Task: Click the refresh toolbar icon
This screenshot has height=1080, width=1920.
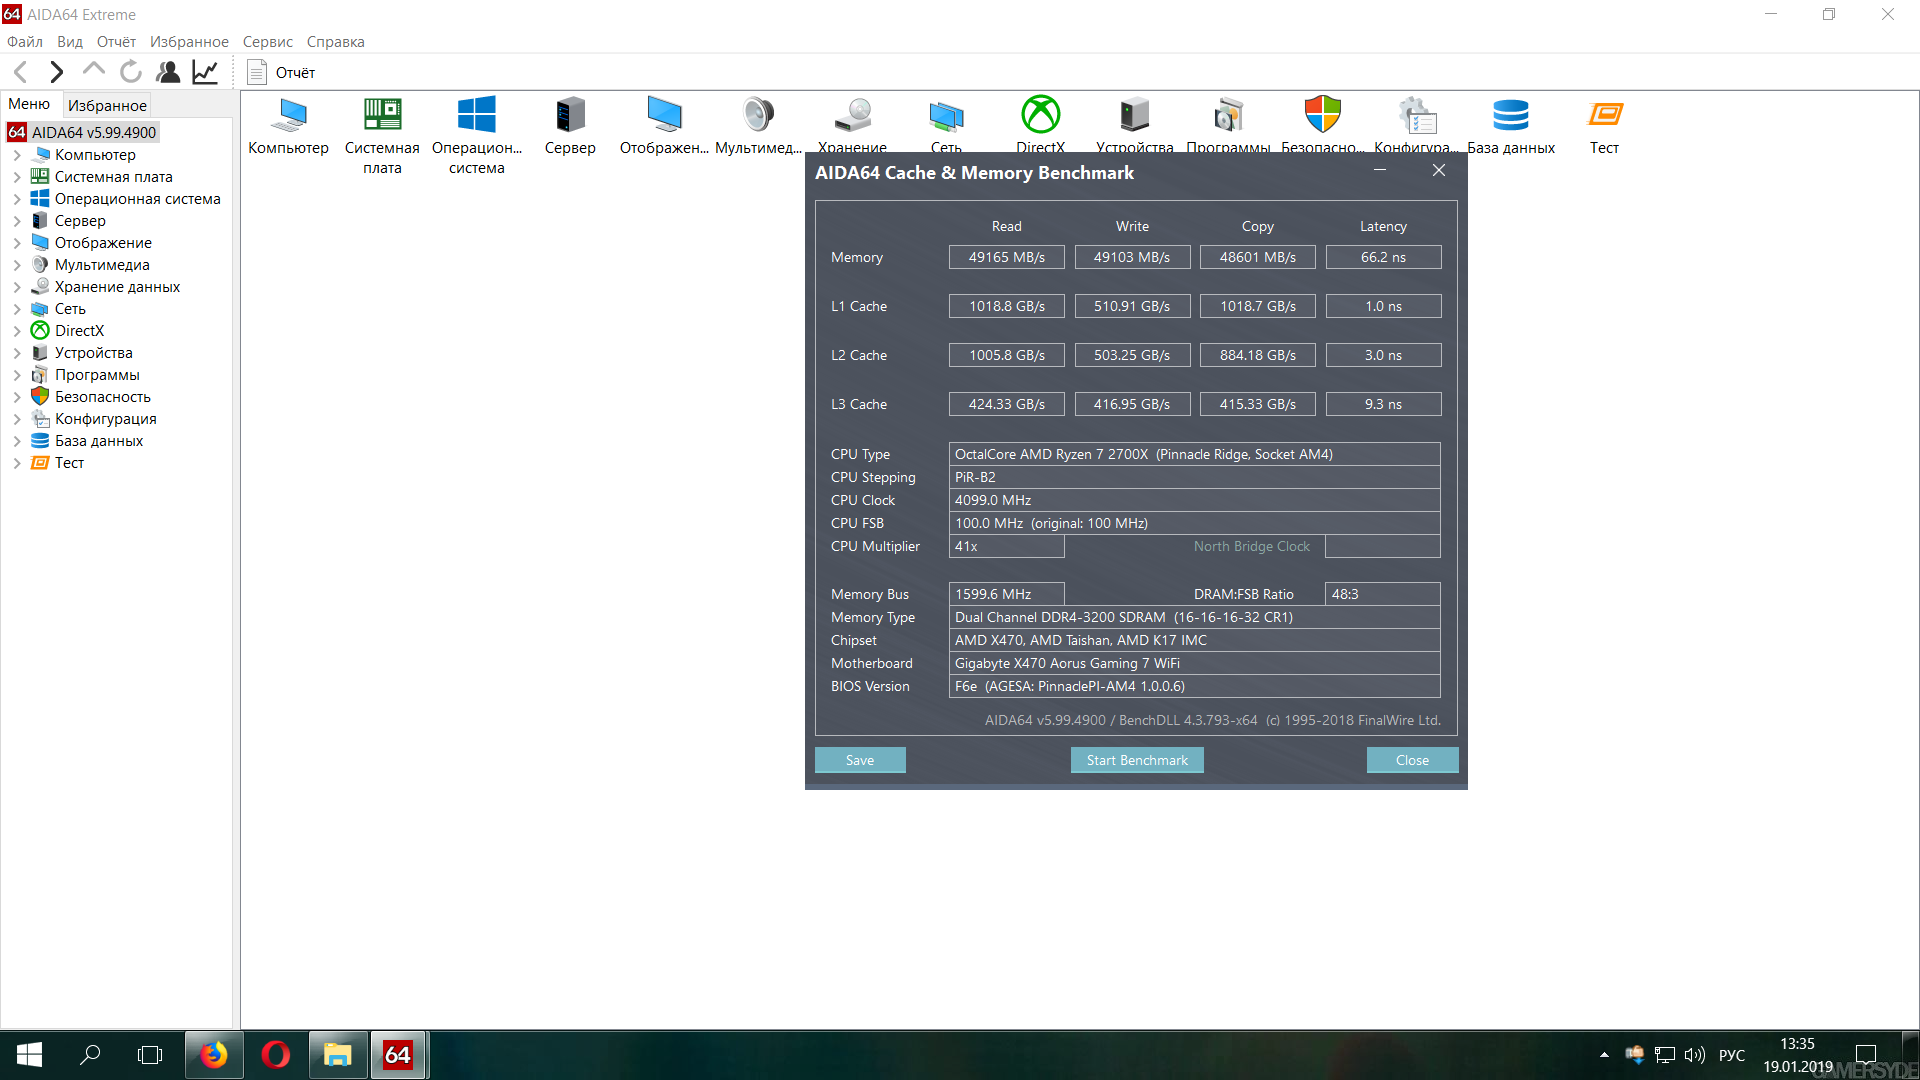Action: coord(131,72)
